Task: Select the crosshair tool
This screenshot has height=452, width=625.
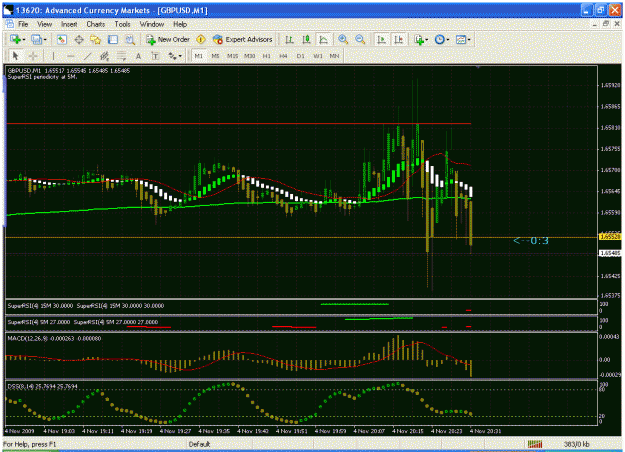Action: tap(33, 56)
